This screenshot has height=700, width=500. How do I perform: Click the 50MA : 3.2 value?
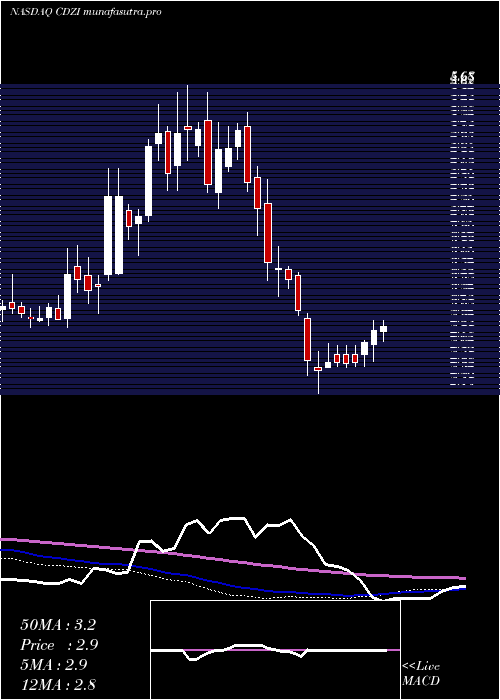tap(58, 625)
